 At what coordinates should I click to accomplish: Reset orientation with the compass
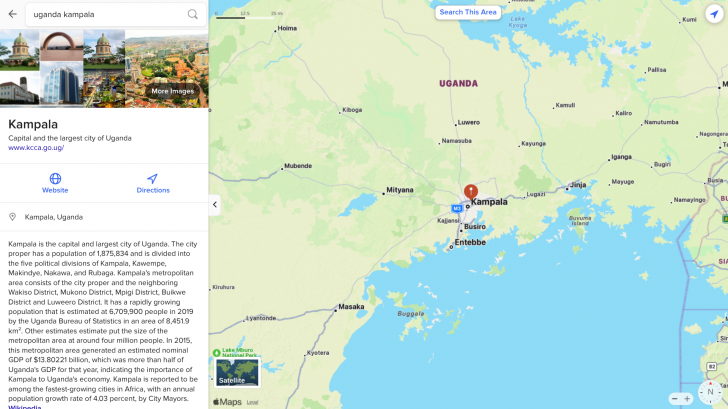(x=710, y=392)
